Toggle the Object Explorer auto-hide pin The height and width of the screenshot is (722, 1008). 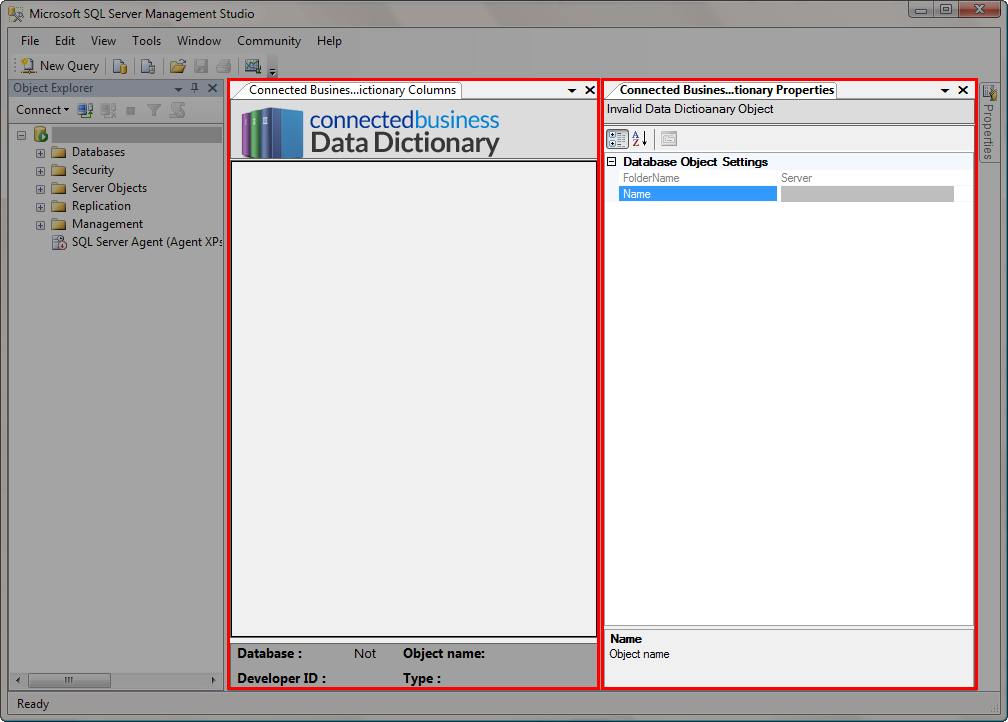point(194,88)
